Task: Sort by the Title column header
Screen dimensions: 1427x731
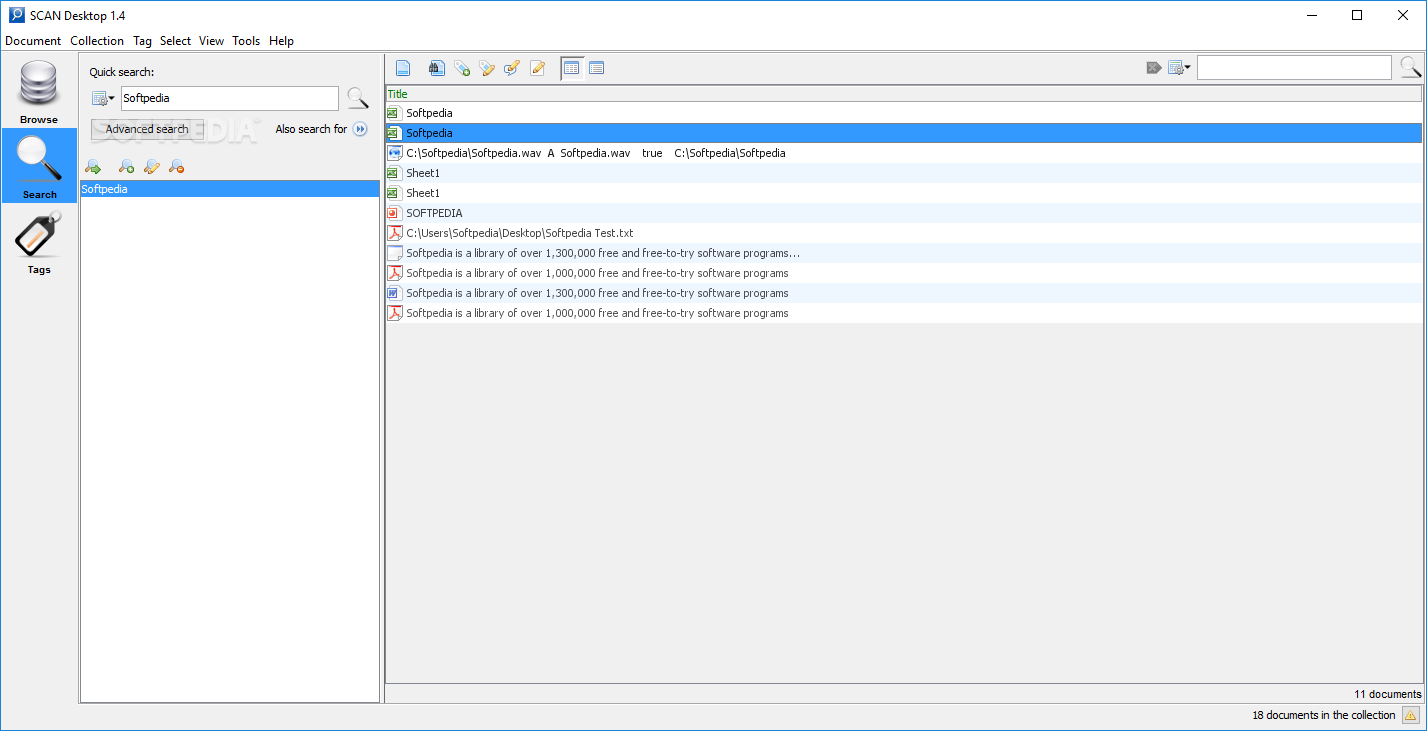Action: tap(904, 94)
